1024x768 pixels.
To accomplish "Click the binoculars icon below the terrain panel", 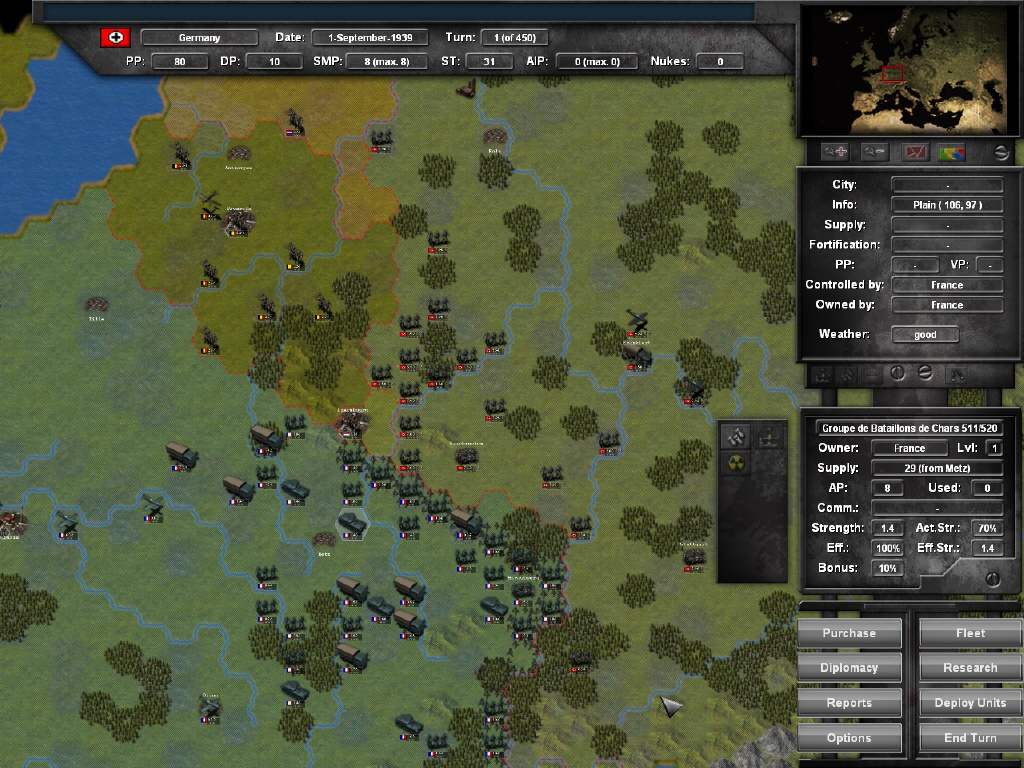I will tap(958, 376).
